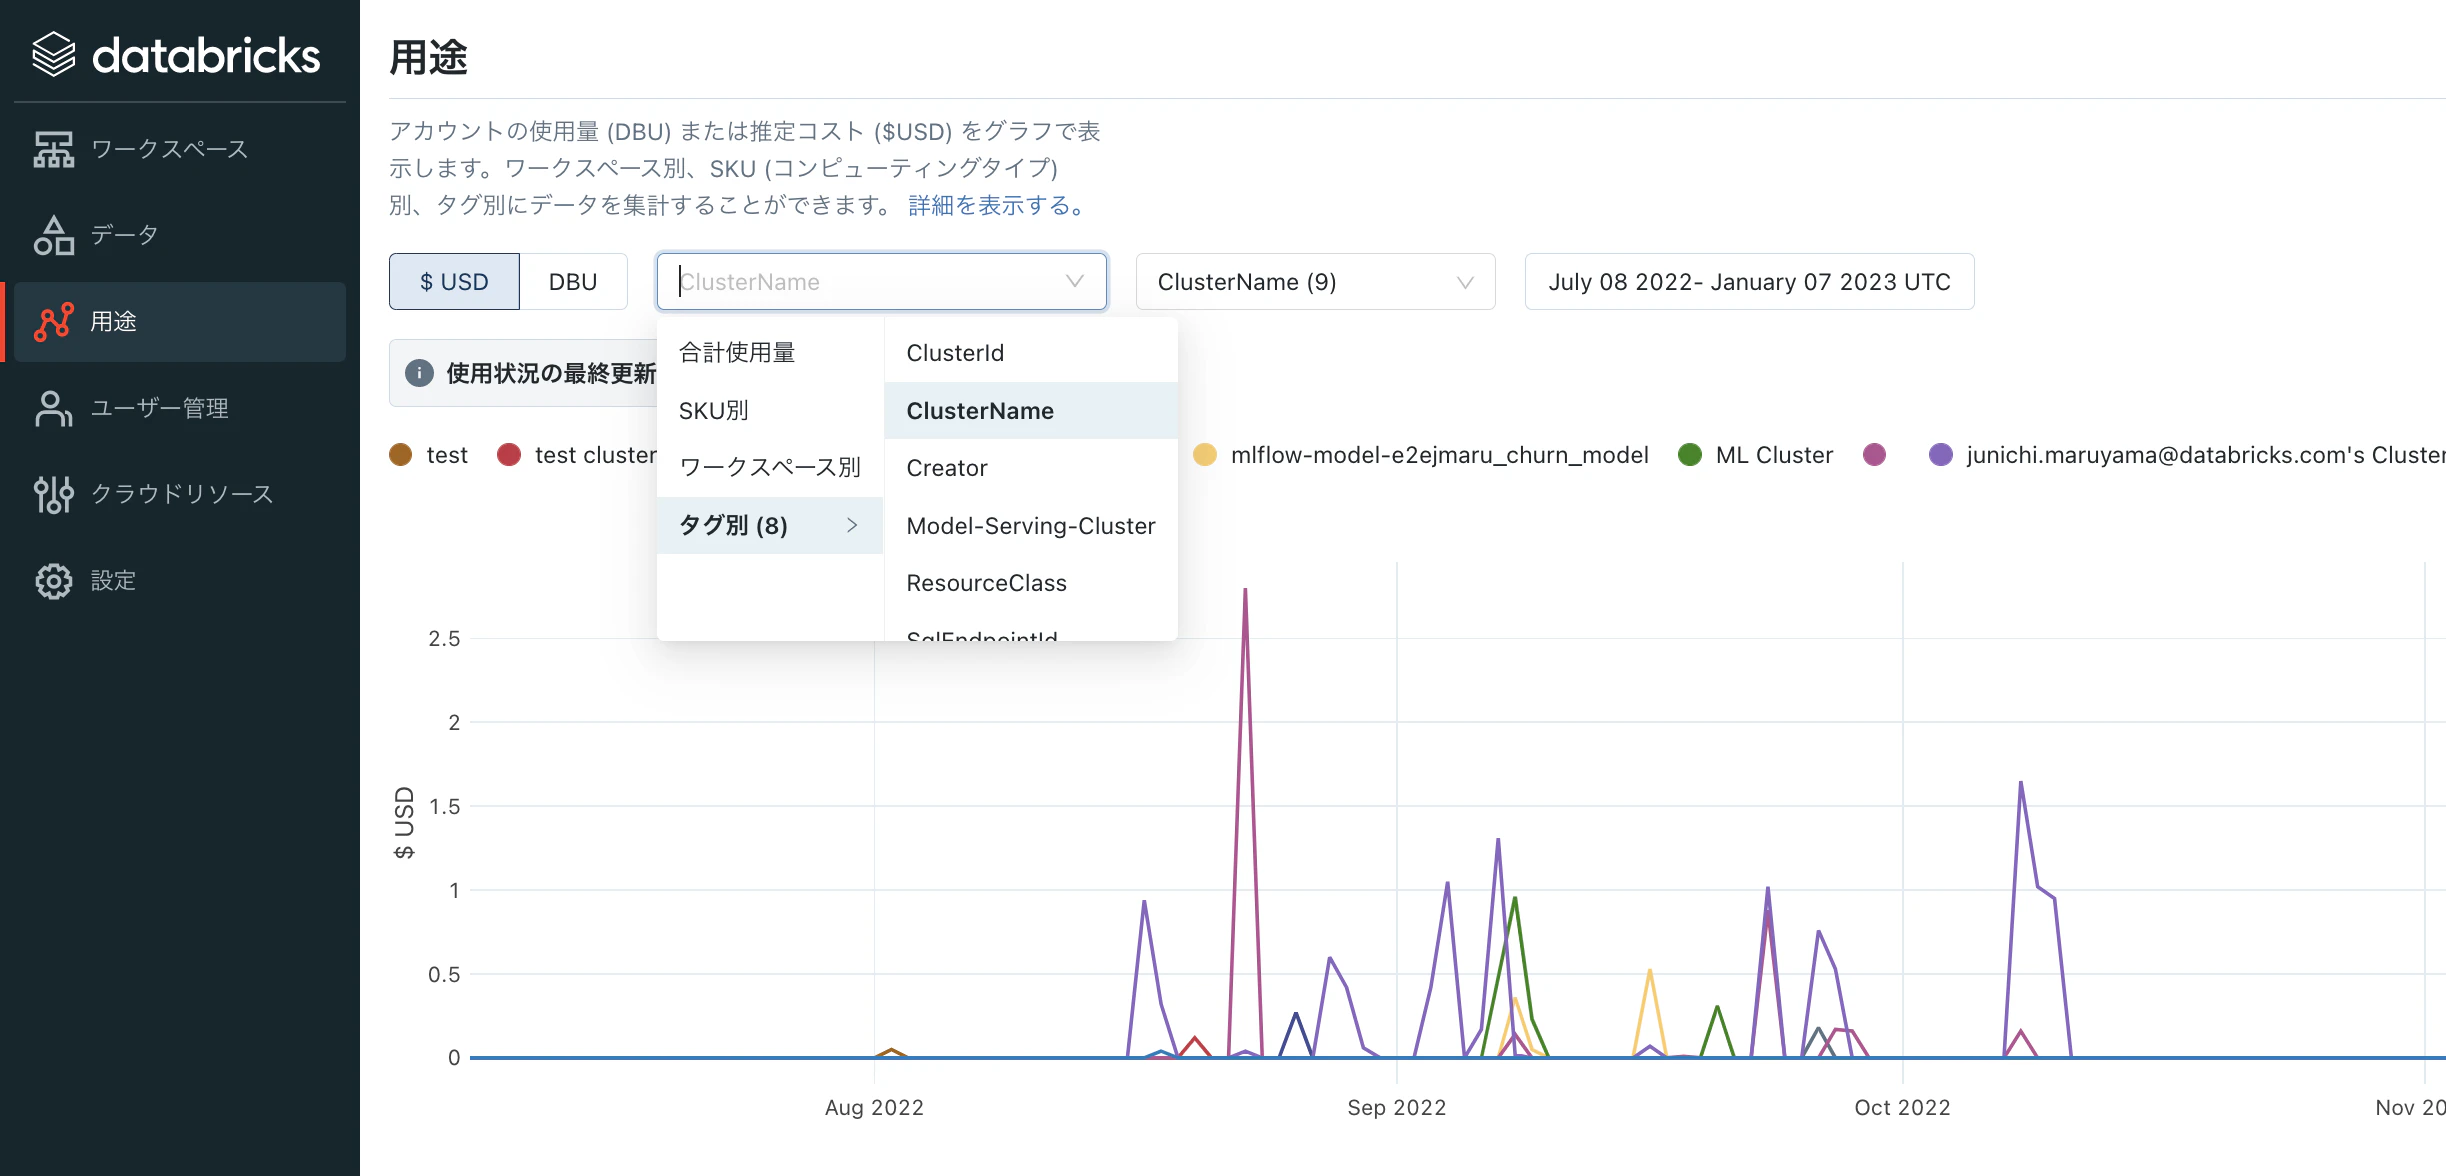The width and height of the screenshot is (2446, 1176).
Task: Switch the unit toggle to DBU
Action: (x=573, y=282)
